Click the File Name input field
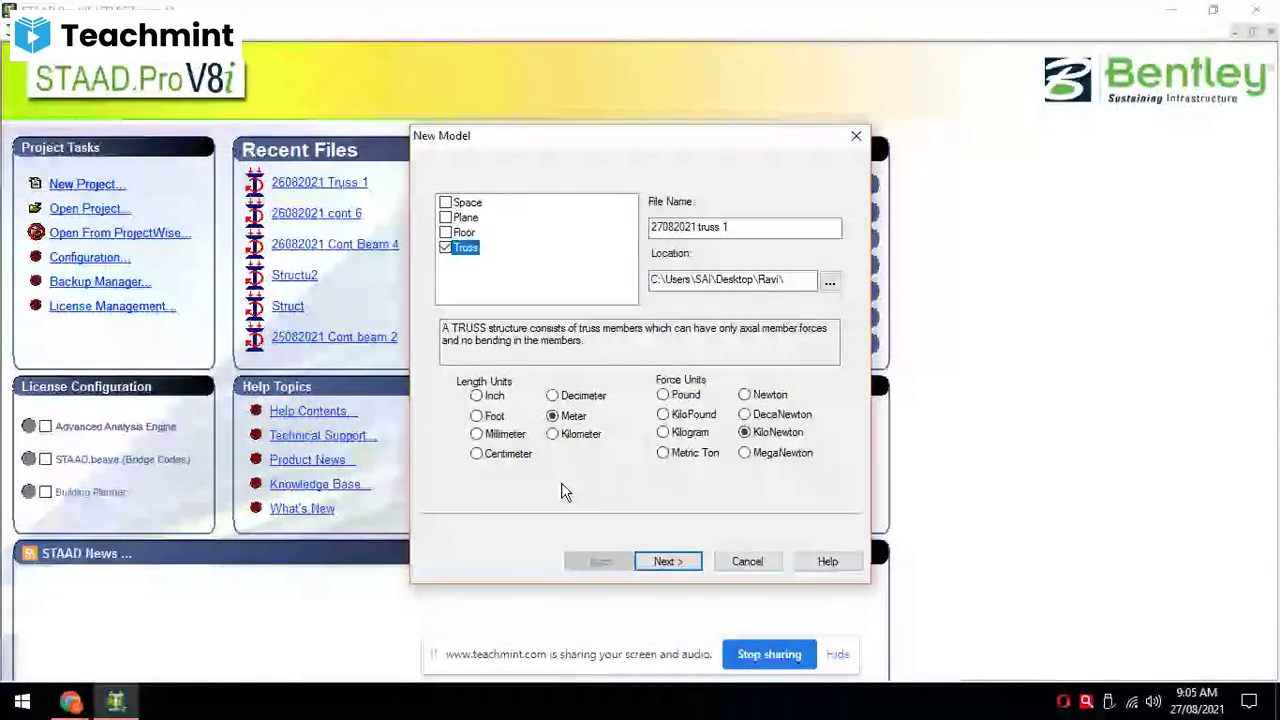 745,228
